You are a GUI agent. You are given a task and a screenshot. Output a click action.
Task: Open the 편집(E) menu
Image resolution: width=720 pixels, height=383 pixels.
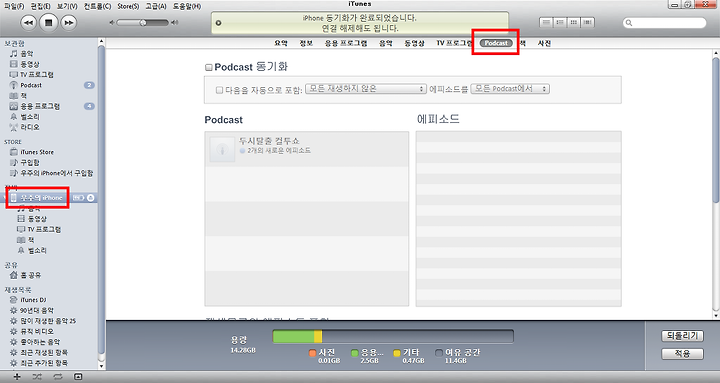coord(40,6)
